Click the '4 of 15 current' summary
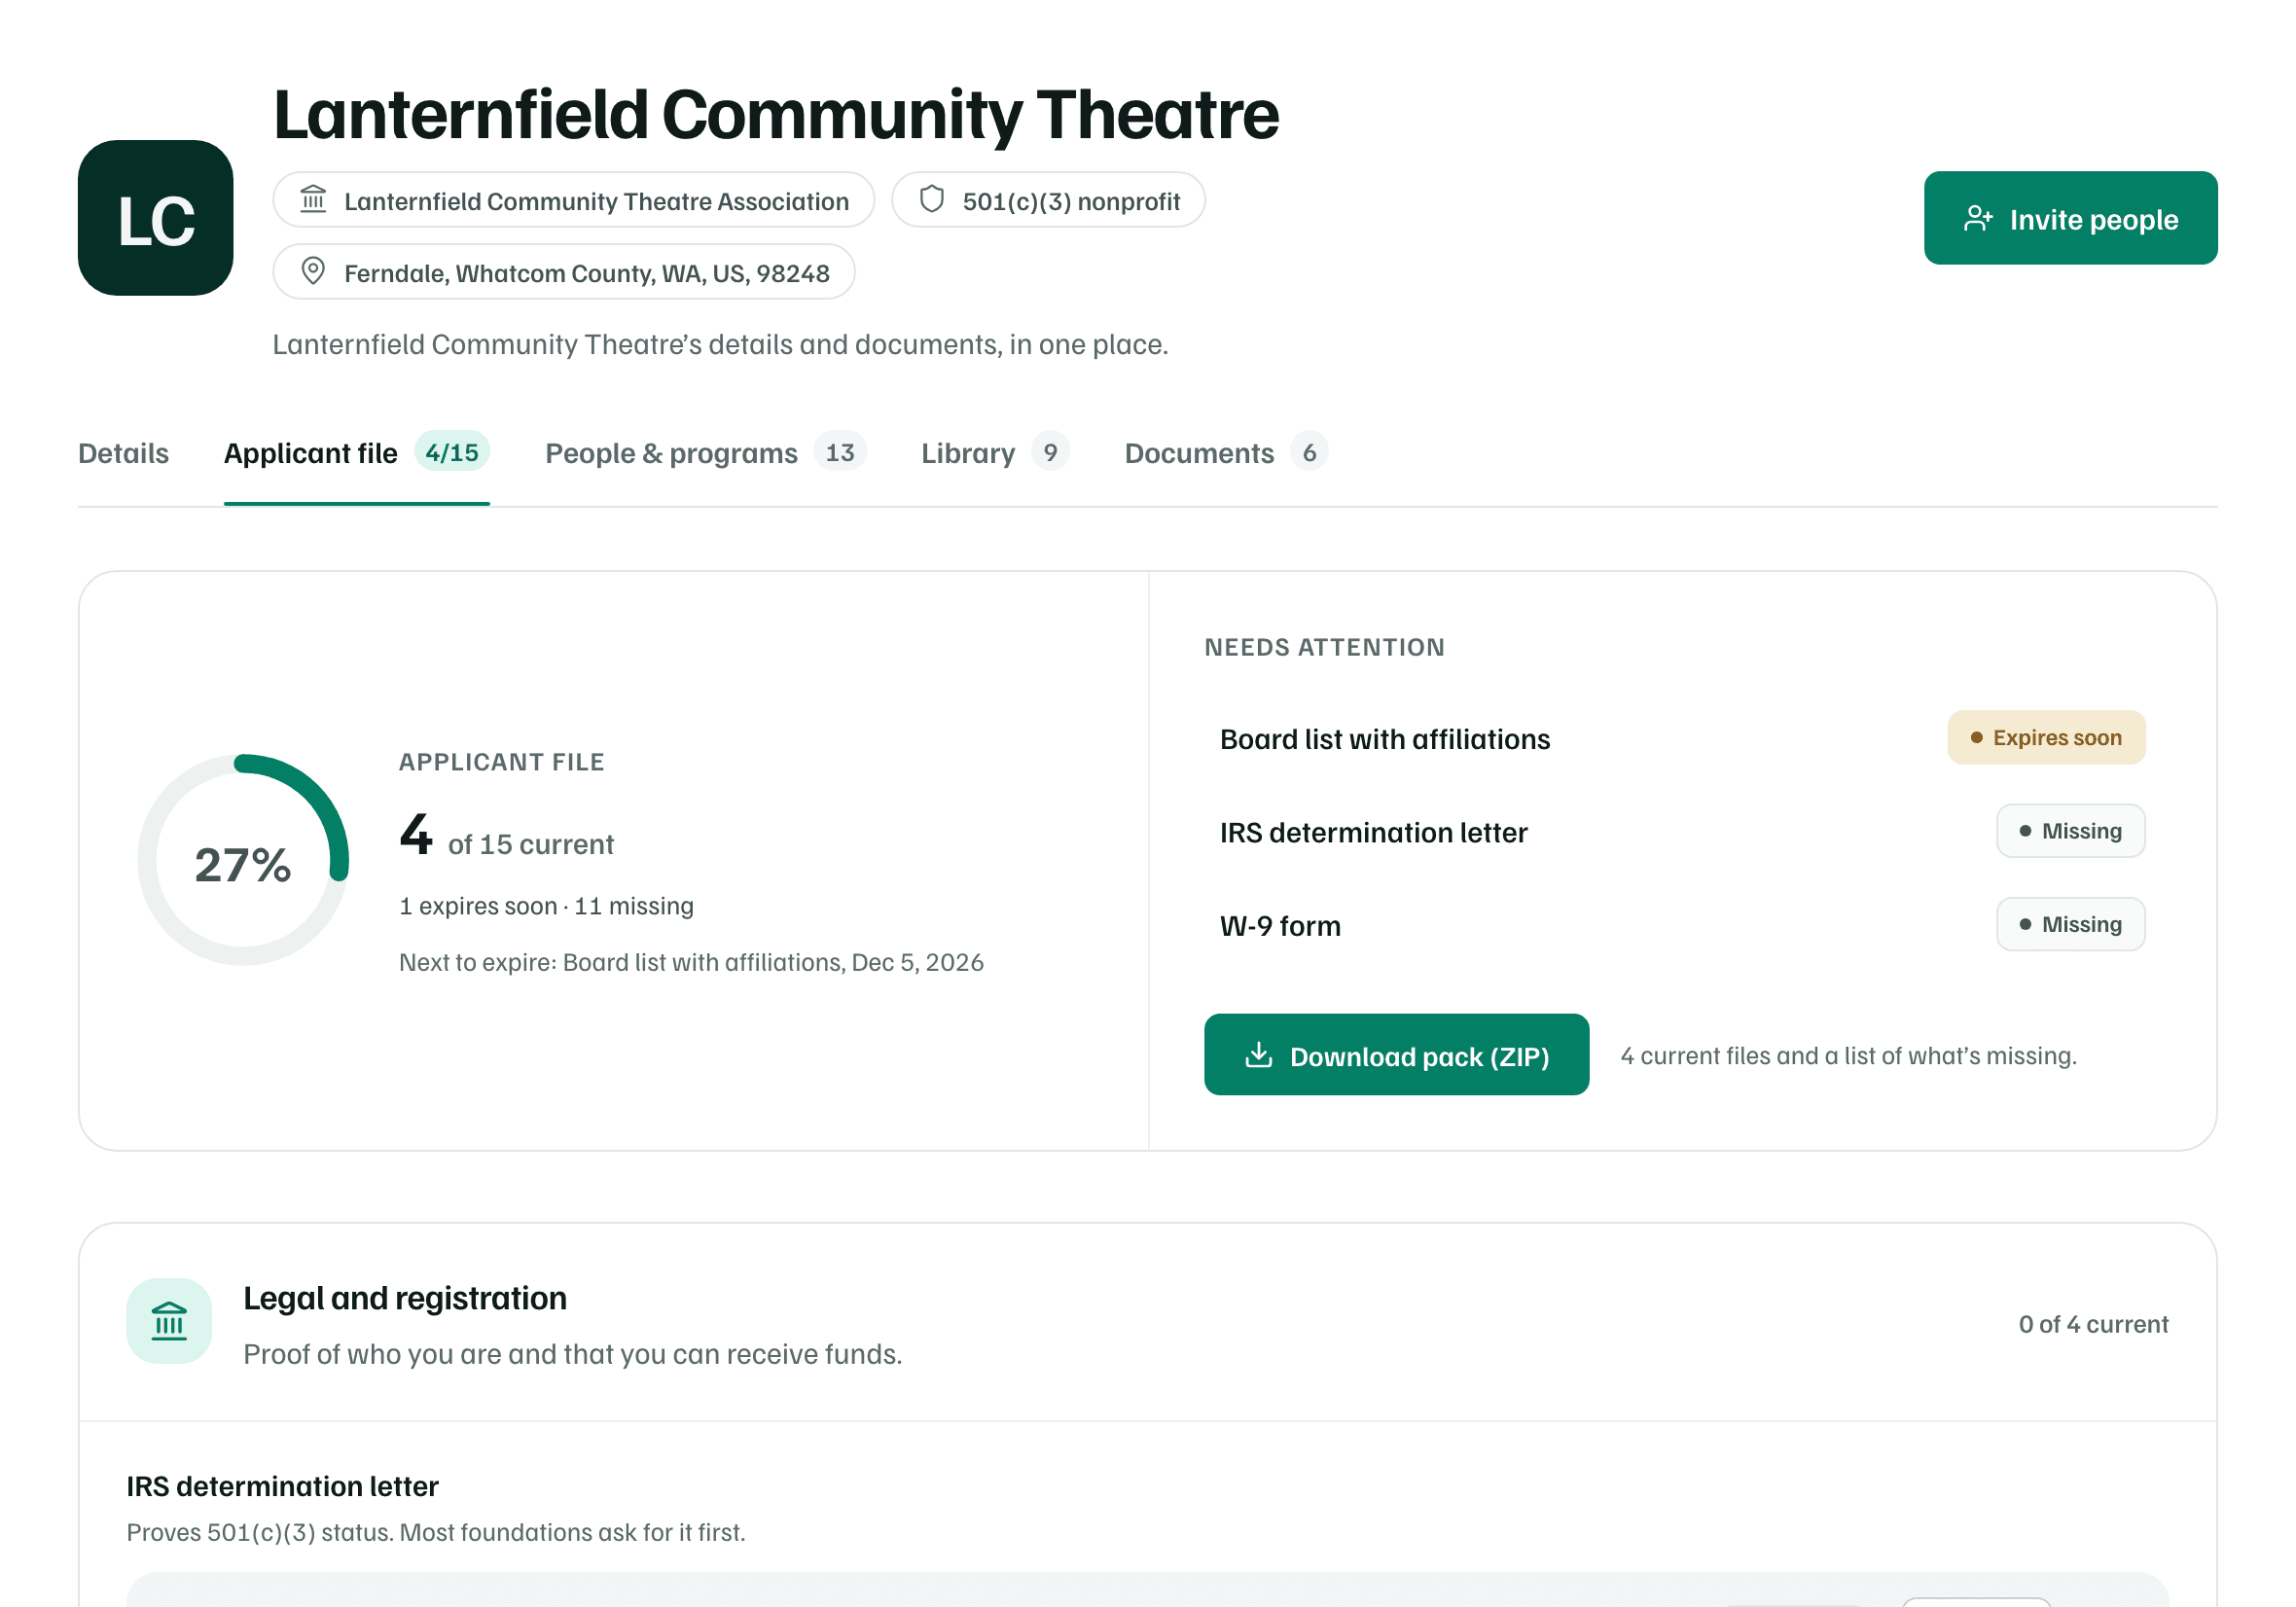This screenshot has width=2296, height=1607. pyautogui.click(x=506, y=835)
